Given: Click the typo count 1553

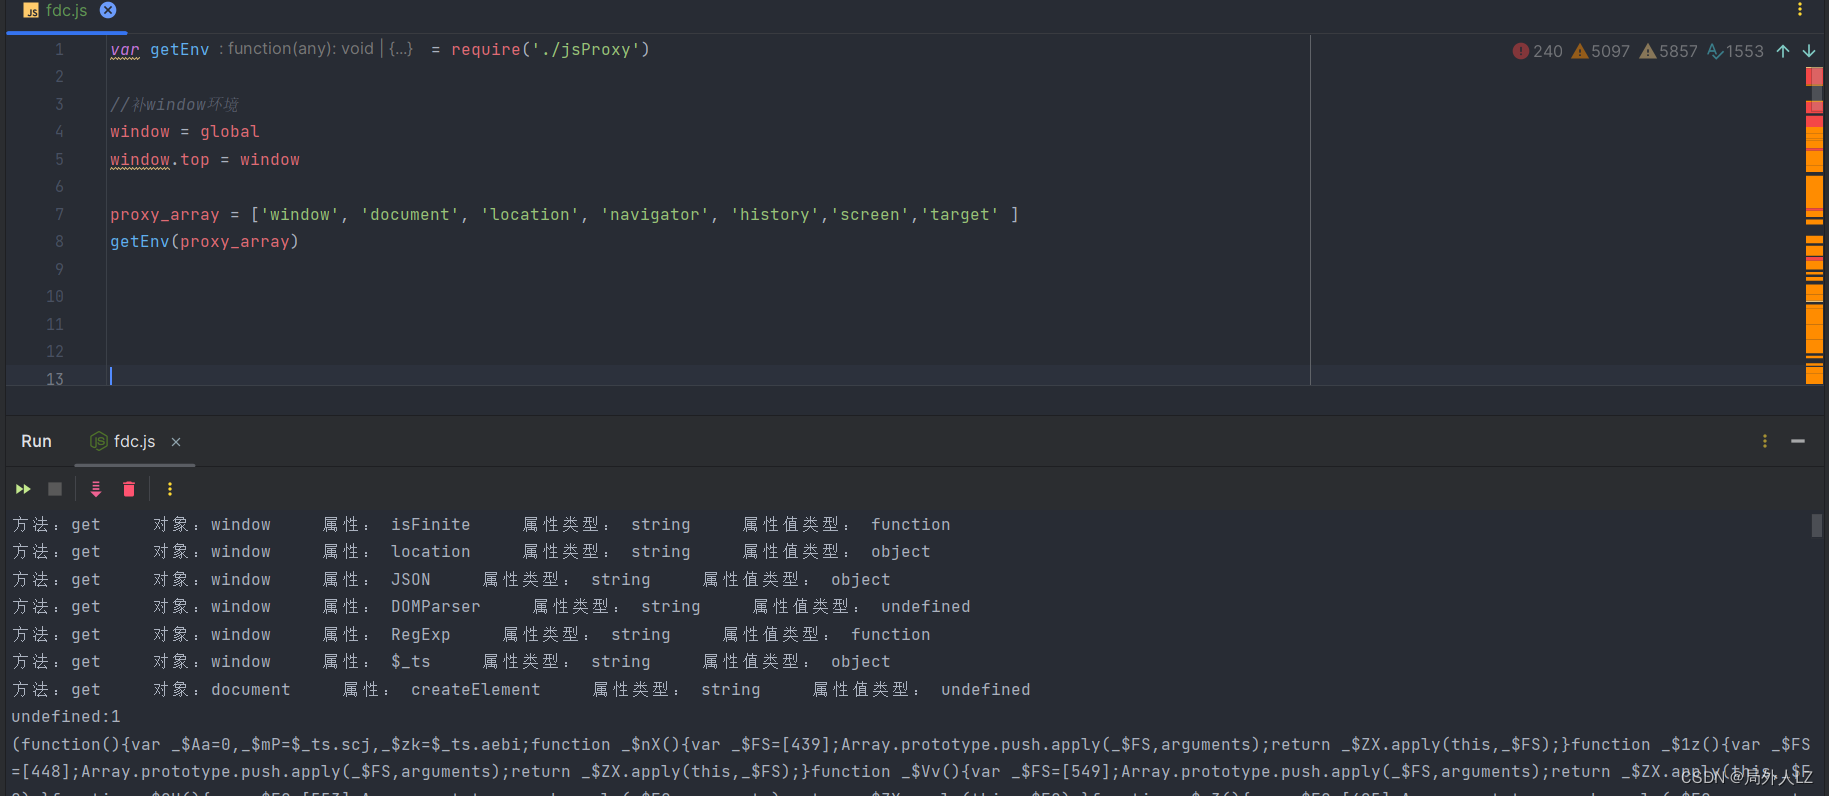Looking at the screenshot, I should click(x=1735, y=51).
